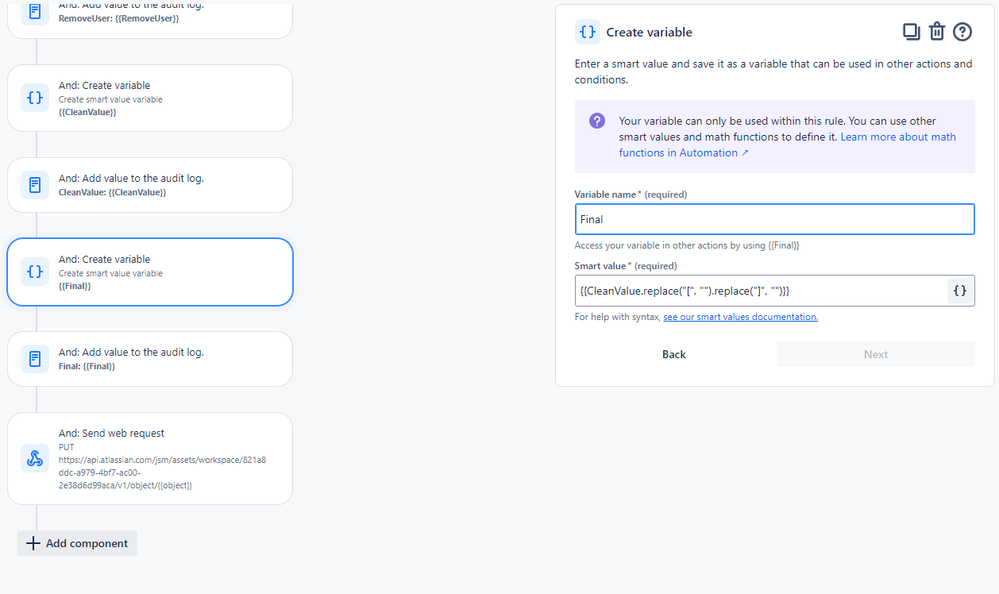The image size is (999, 594).
Task: Open the smart values documentation link
Action: click(x=740, y=317)
